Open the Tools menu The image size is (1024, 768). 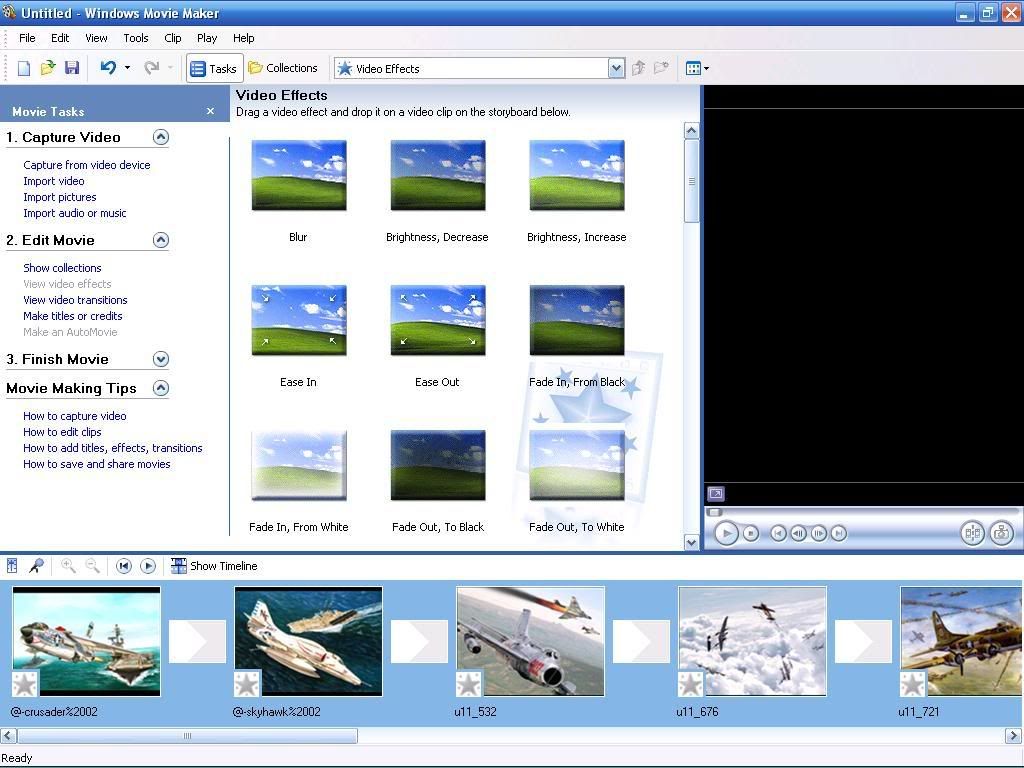136,38
